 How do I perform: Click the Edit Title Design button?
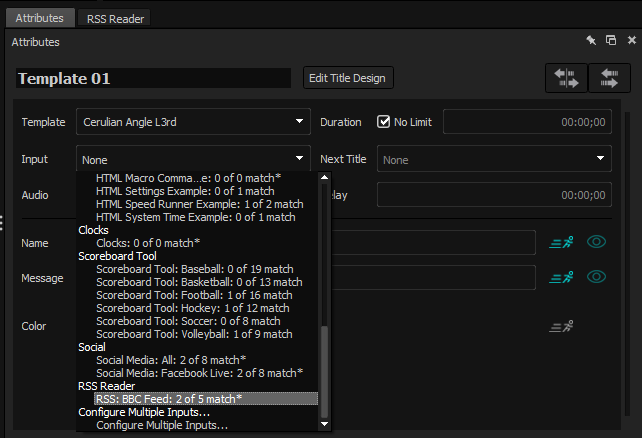348,78
